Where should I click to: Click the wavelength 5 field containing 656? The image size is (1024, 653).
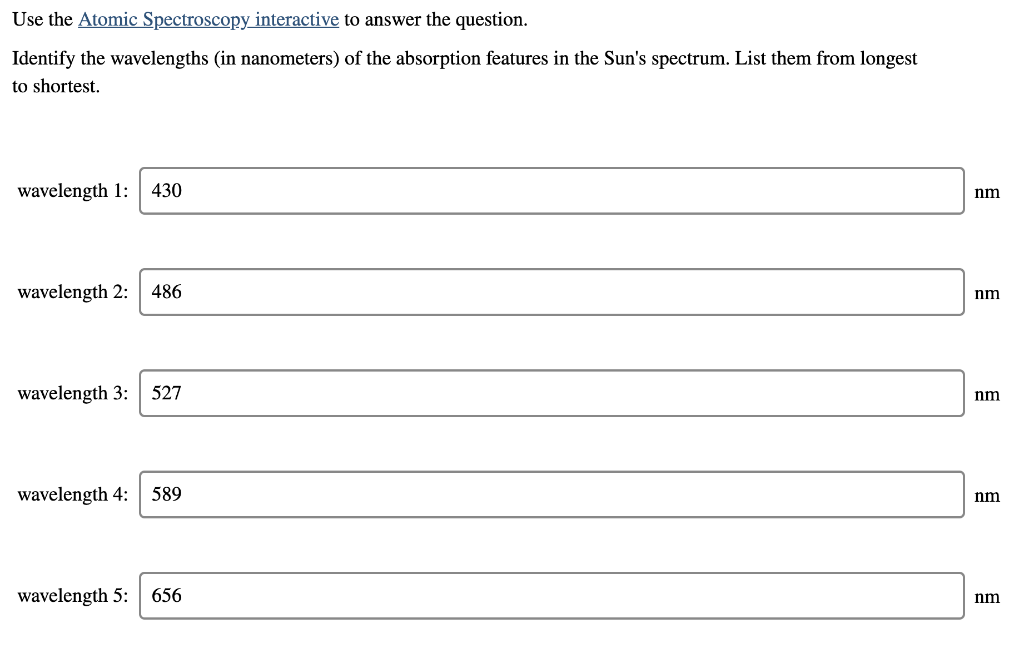[x=550, y=595]
